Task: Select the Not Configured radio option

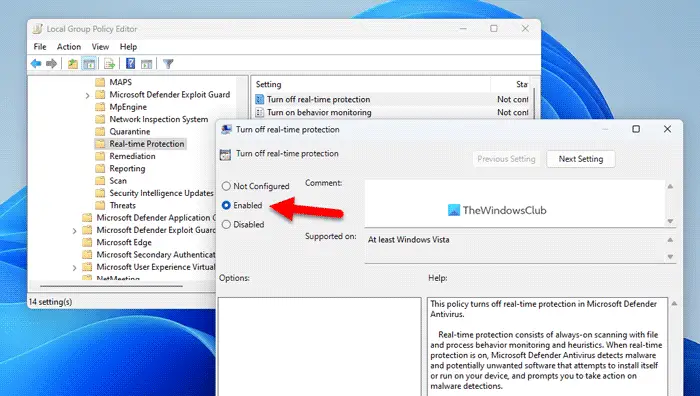Action: [x=226, y=186]
